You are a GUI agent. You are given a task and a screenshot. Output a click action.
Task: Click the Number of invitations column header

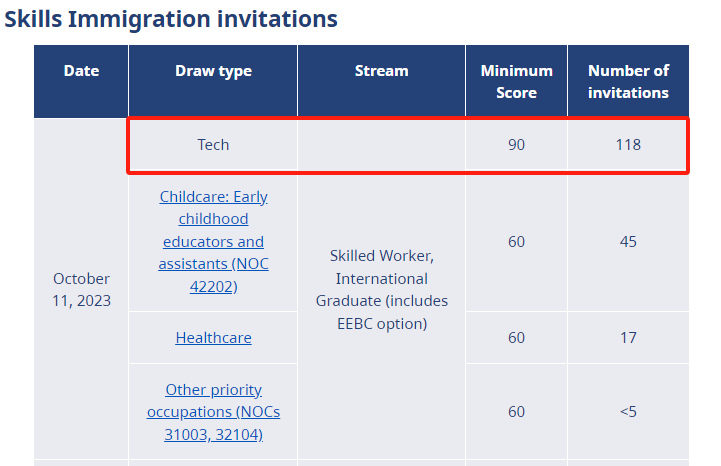point(628,81)
